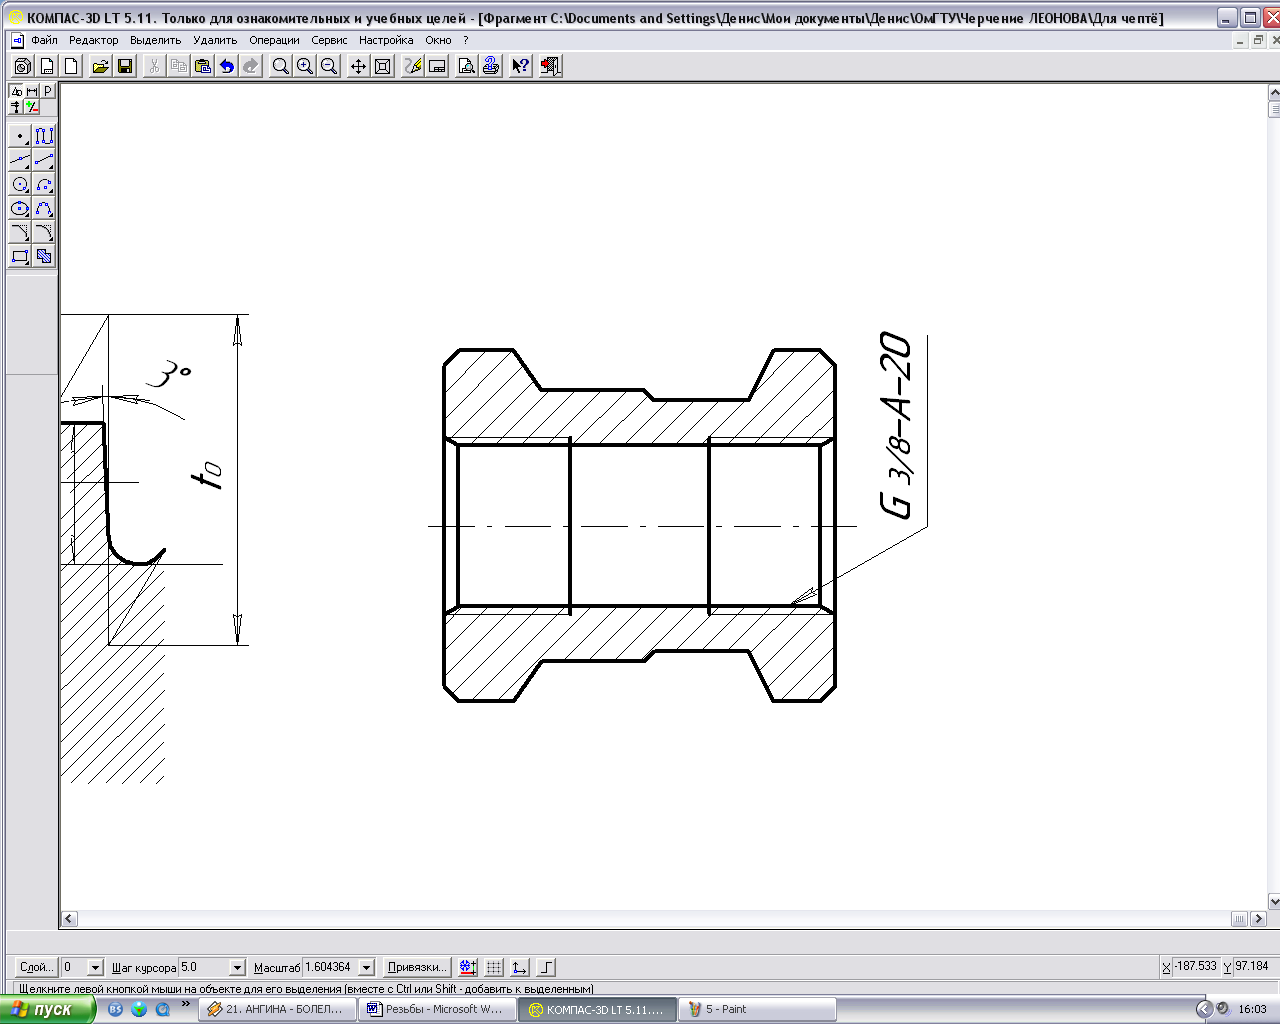
Task: Undo last action with blue arrow
Action: pos(227,66)
